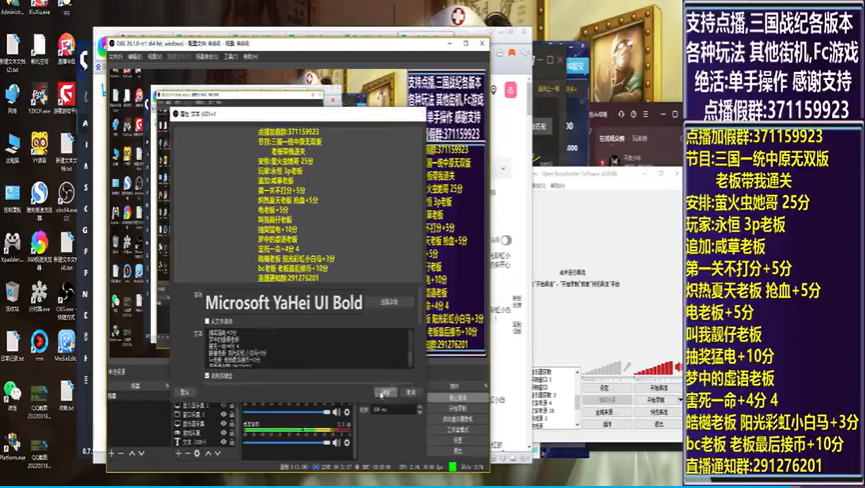Open 视图(V) menu in OBS
Image resolution: width=865 pixels, height=488 pixels.
tap(154, 57)
